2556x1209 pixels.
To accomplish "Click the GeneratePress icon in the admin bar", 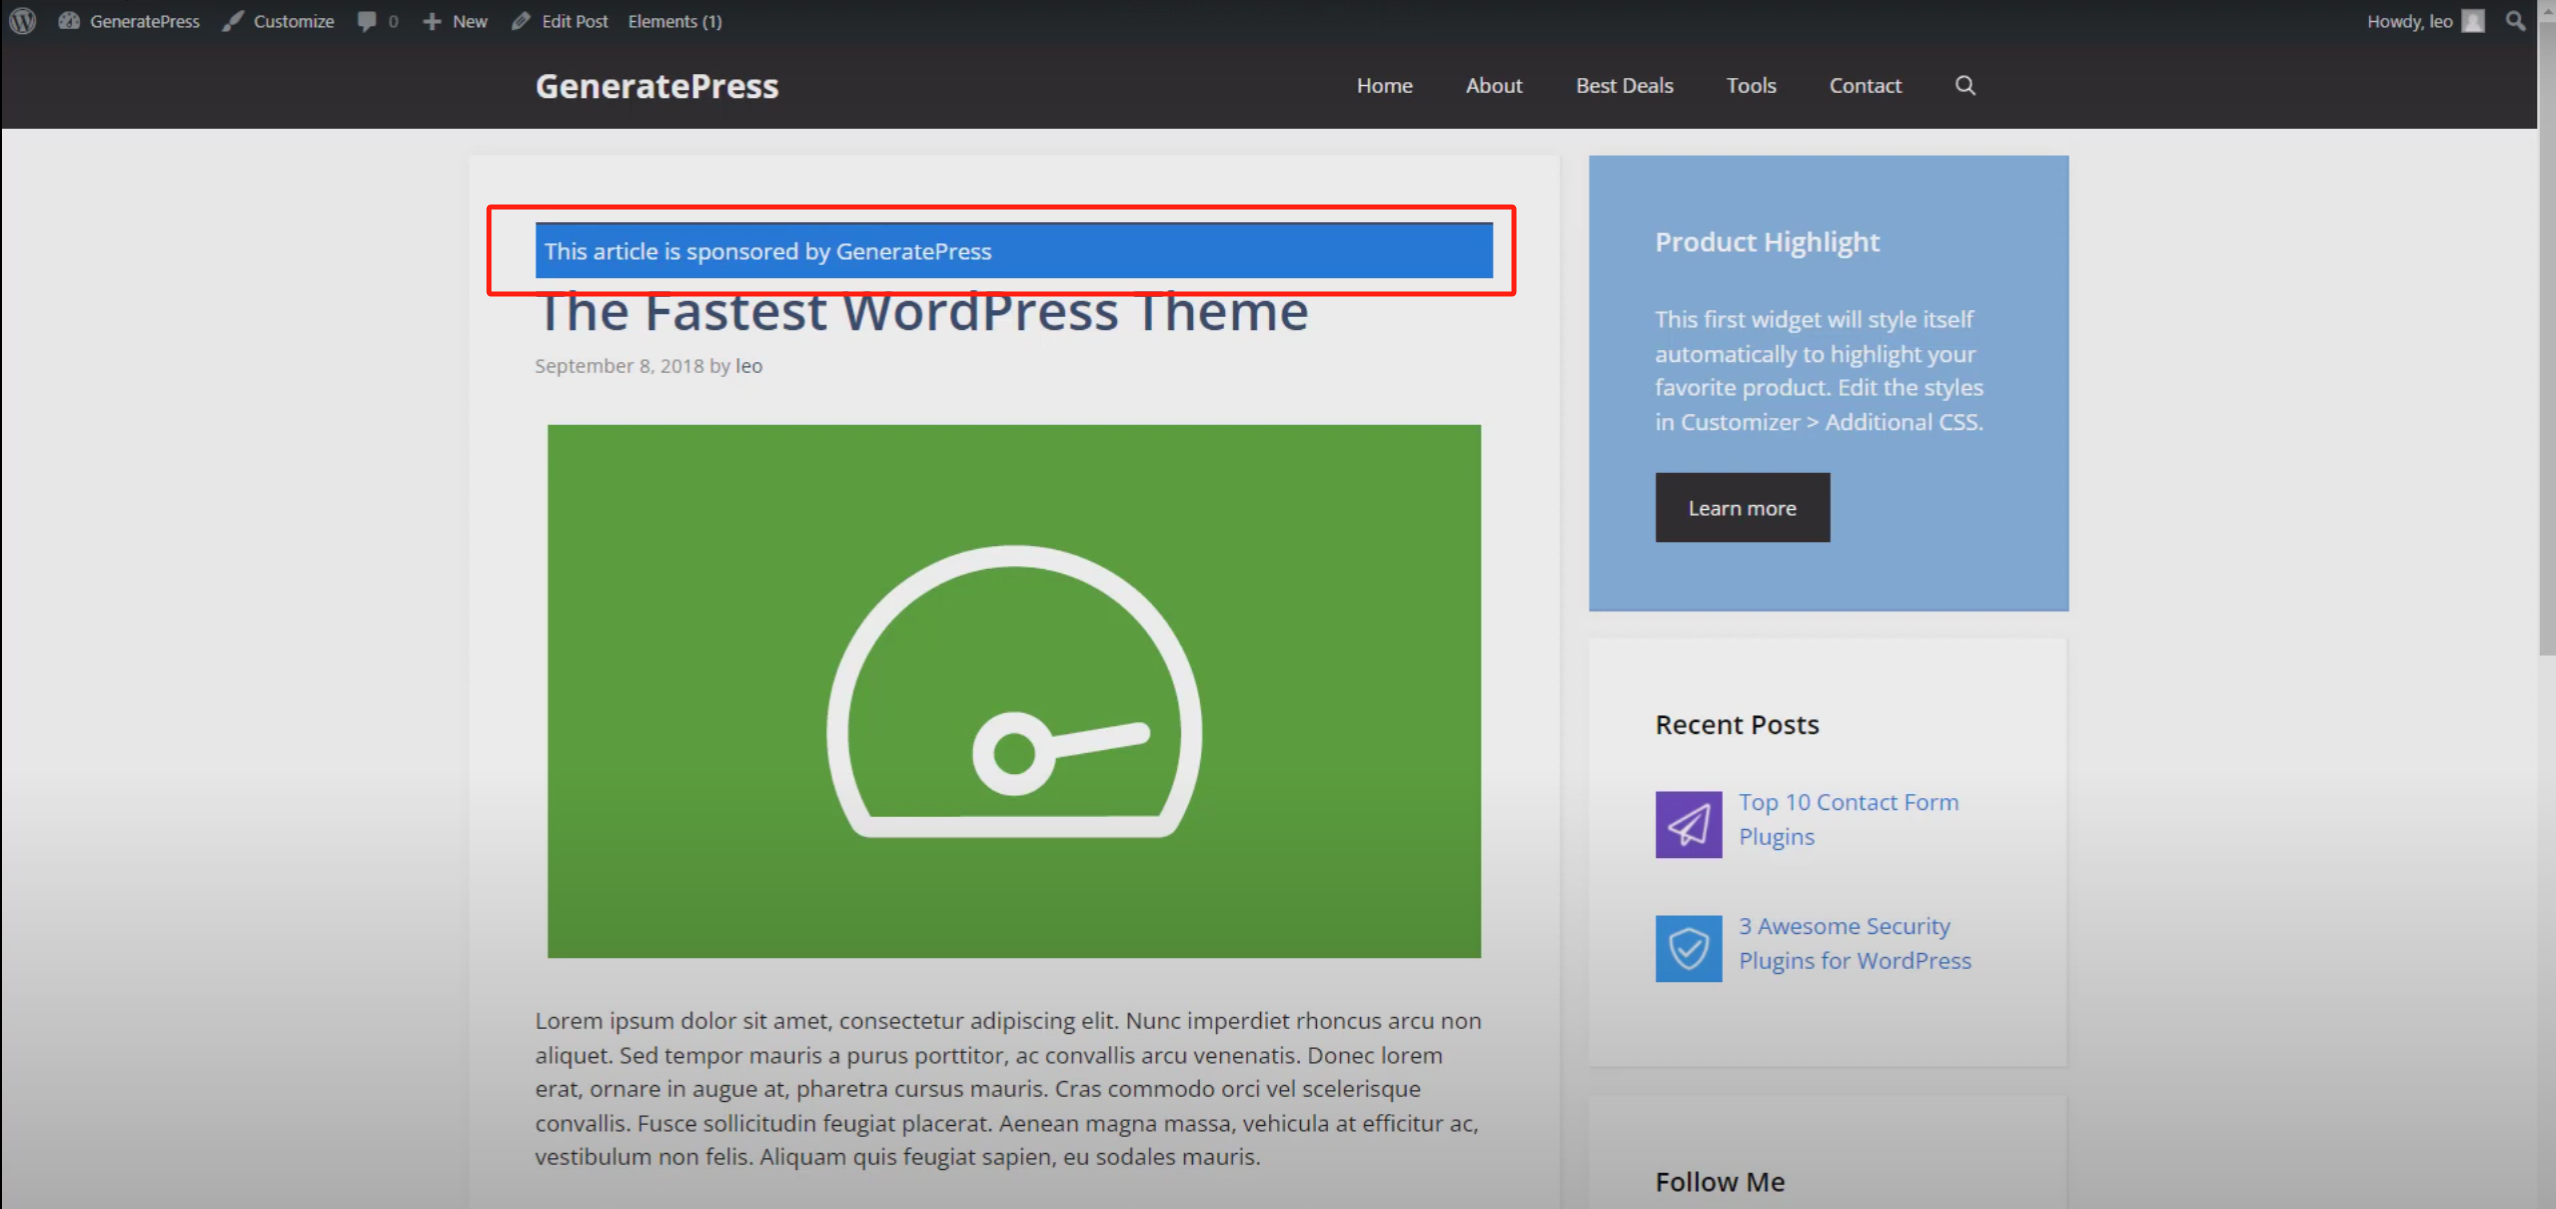I will [x=69, y=20].
